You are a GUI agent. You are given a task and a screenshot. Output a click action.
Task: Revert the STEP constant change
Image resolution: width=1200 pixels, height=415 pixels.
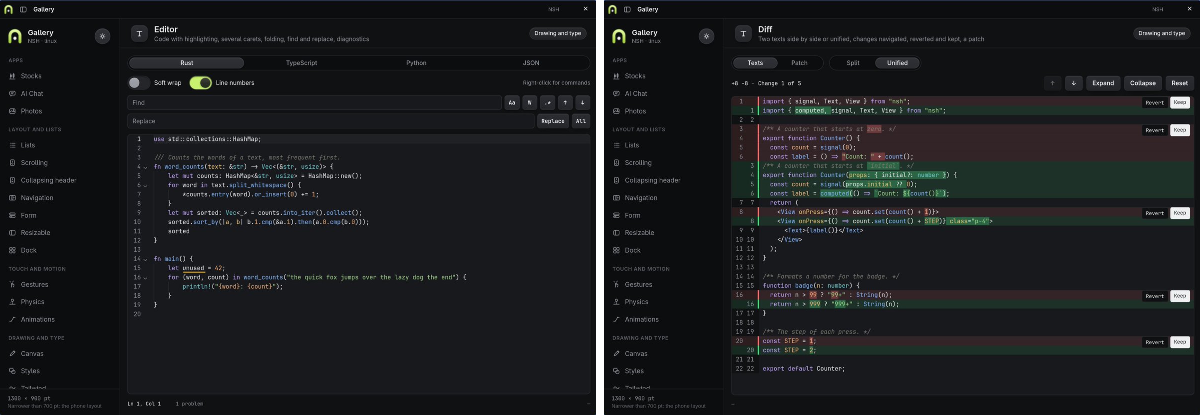click(x=1154, y=342)
